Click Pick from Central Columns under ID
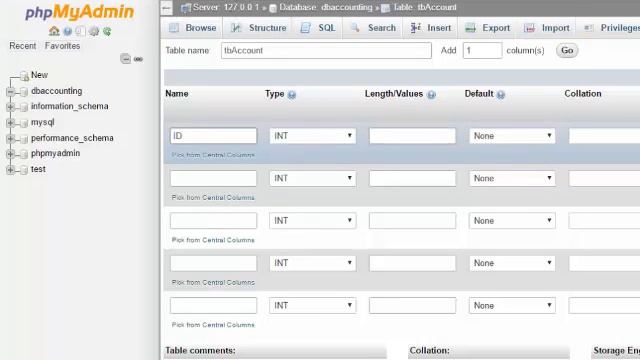This screenshot has width=640, height=360. (213, 155)
